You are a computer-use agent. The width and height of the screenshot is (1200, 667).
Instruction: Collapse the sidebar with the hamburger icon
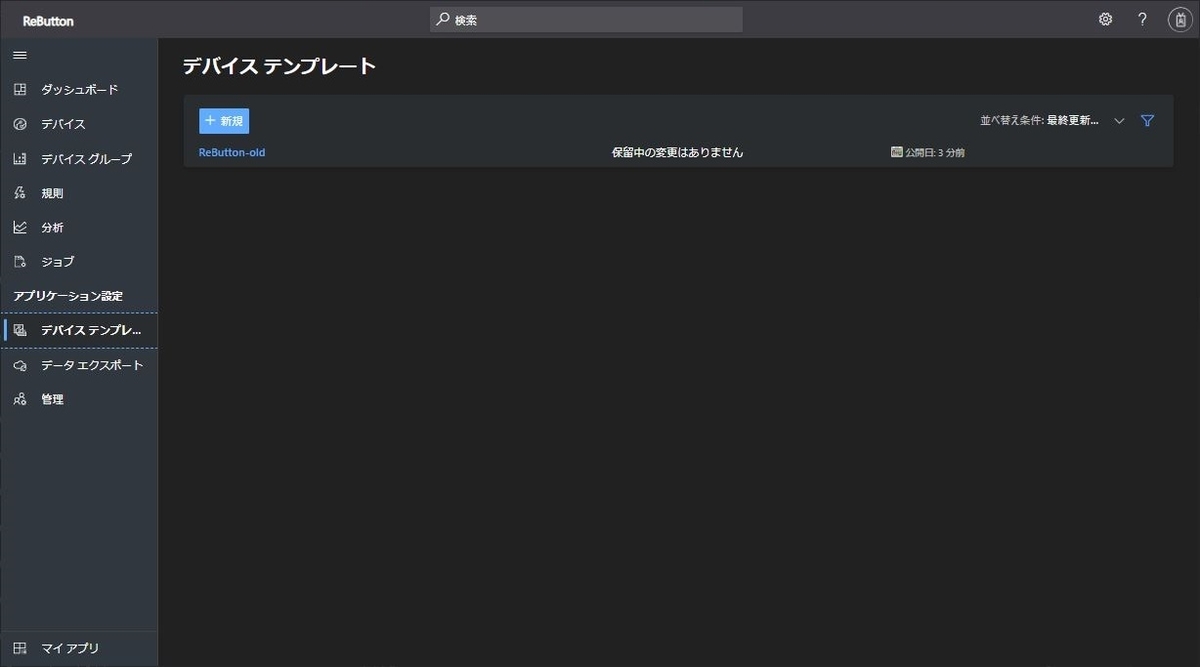[19, 55]
